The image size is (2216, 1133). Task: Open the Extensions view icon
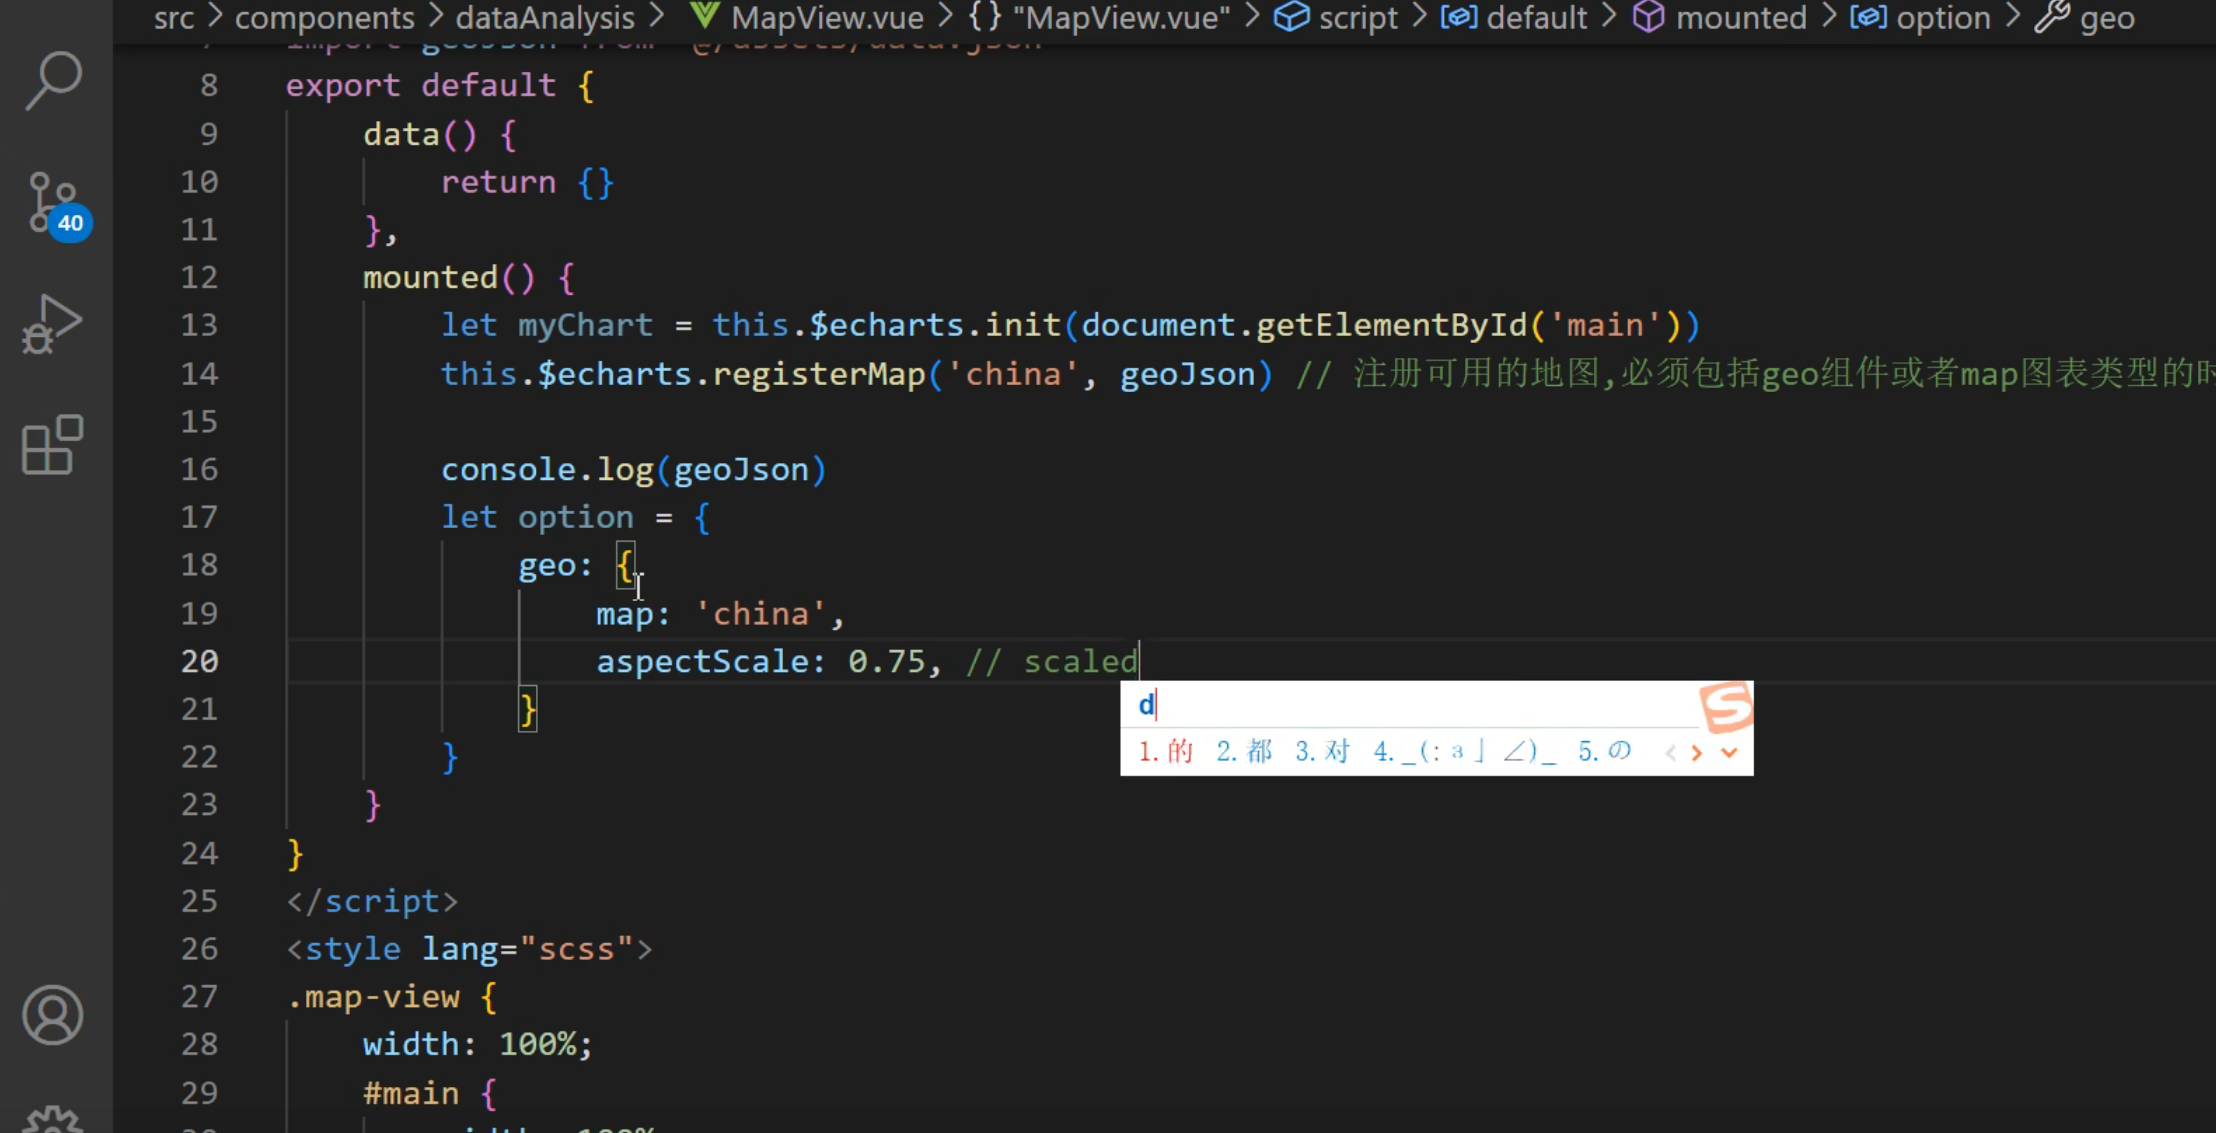click(x=53, y=444)
